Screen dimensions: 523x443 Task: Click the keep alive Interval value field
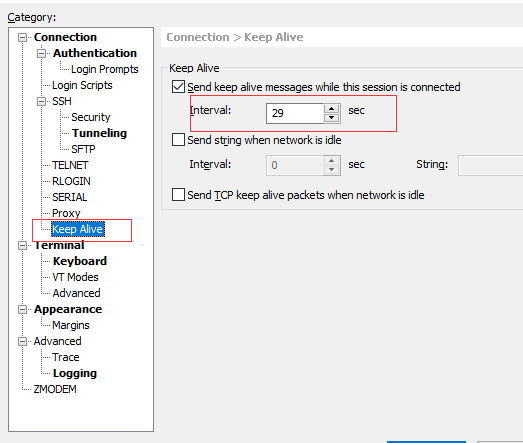point(295,113)
